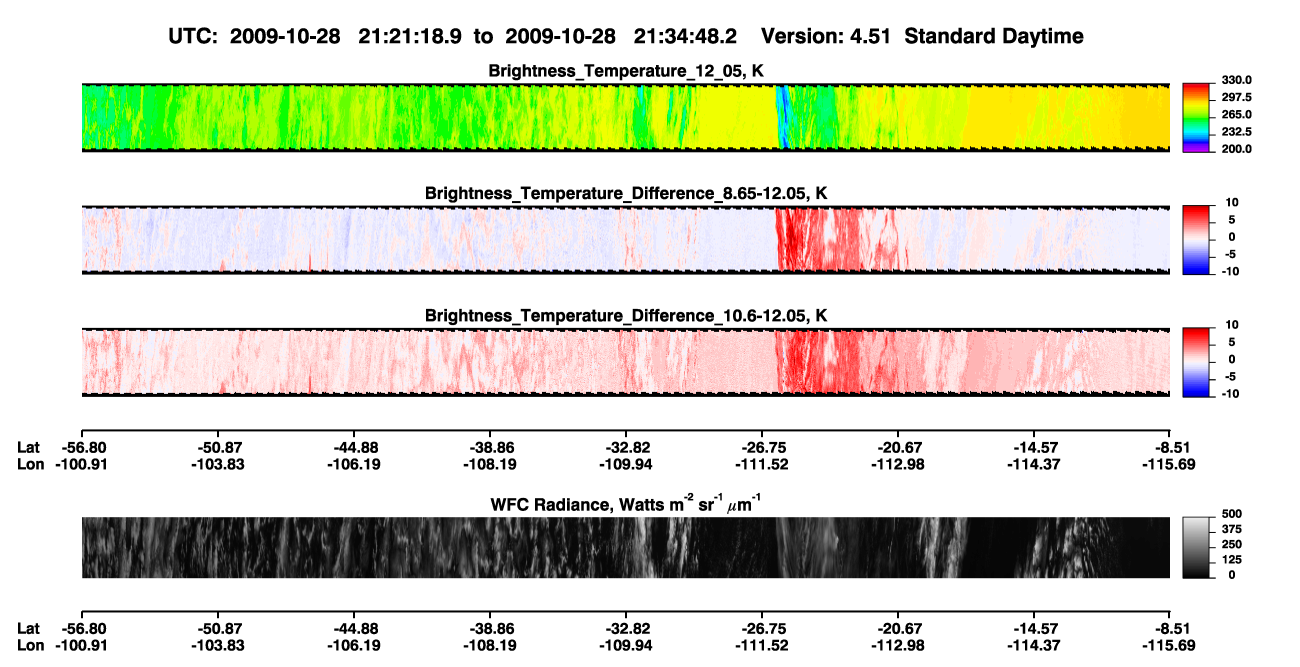Click the '232.5' colorbar tick label
This screenshot has width=1300, height=667.
click(x=1235, y=132)
